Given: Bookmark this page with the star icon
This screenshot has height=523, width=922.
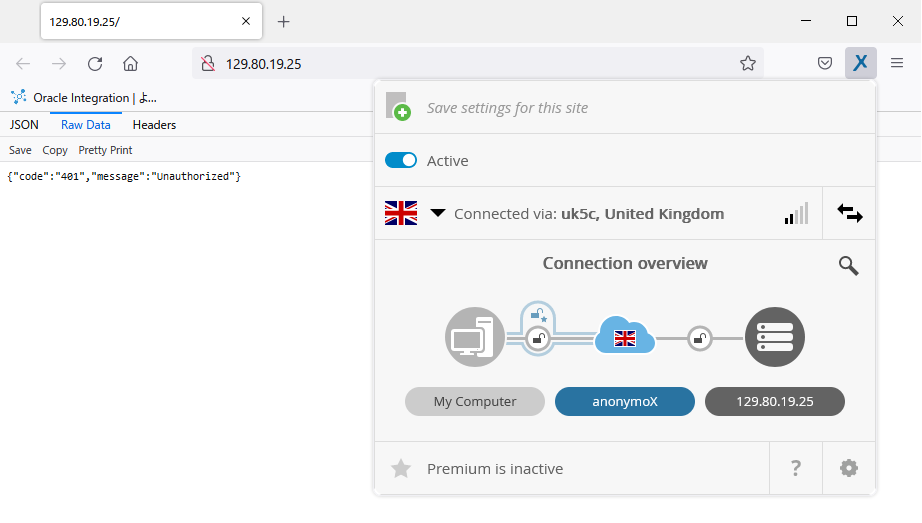Looking at the screenshot, I should click(748, 64).
